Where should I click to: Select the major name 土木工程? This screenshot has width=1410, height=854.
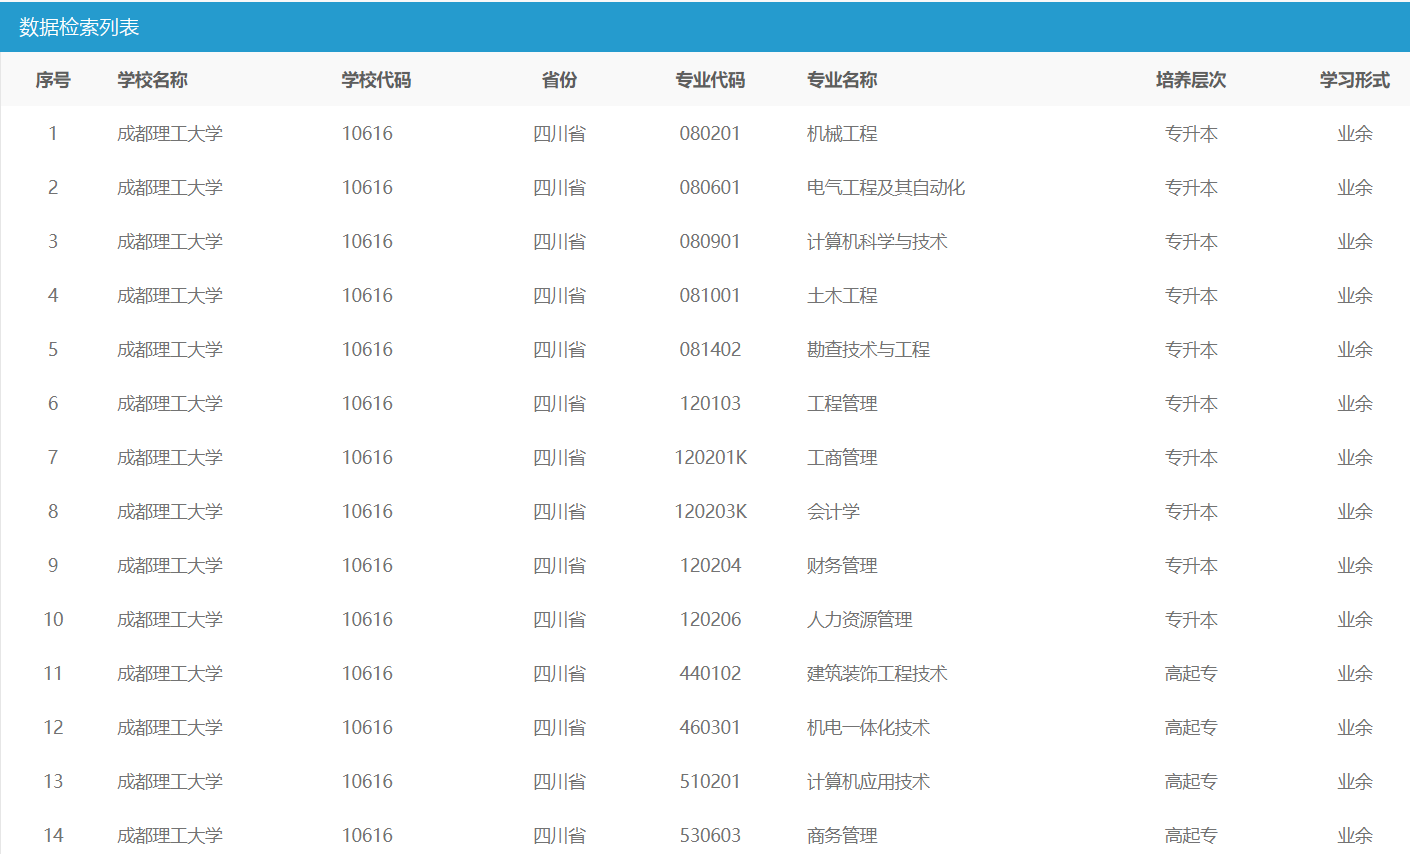(x=842, y=296)
